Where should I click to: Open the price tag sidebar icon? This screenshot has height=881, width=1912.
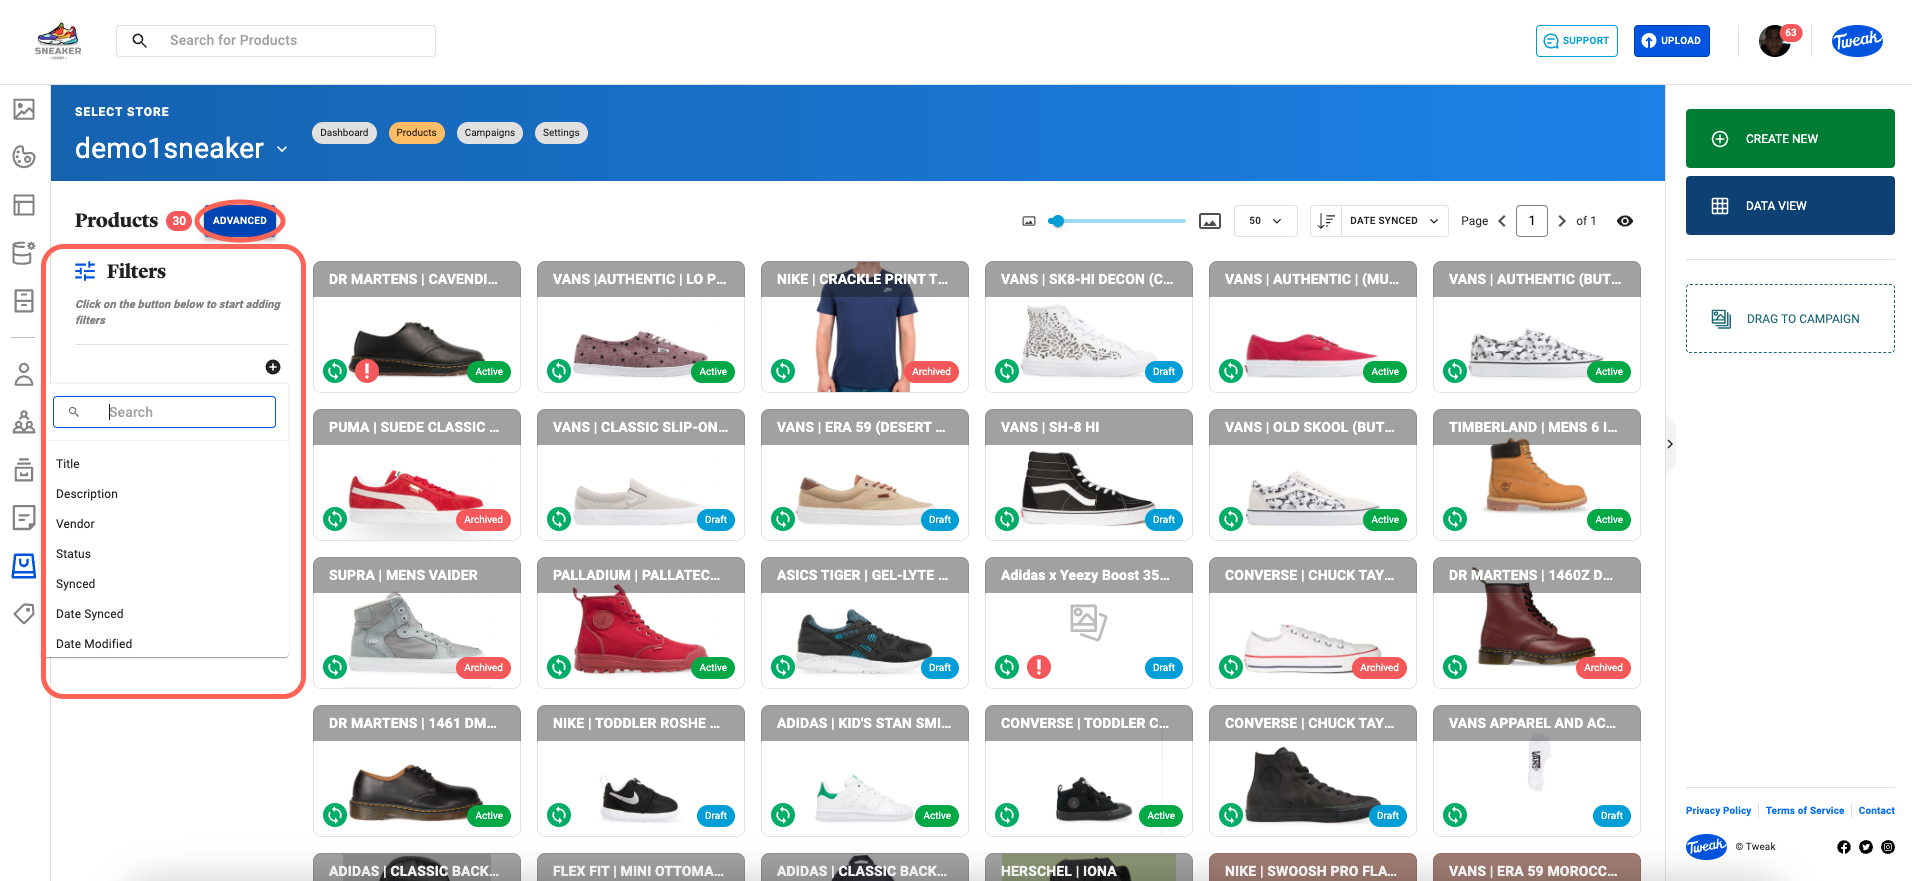[x=24, y=613]
